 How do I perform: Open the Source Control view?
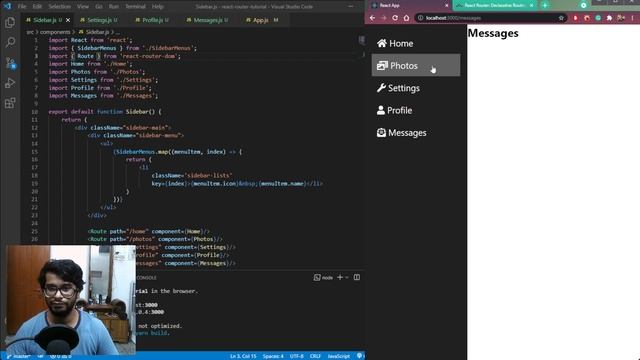coord(10,63)
